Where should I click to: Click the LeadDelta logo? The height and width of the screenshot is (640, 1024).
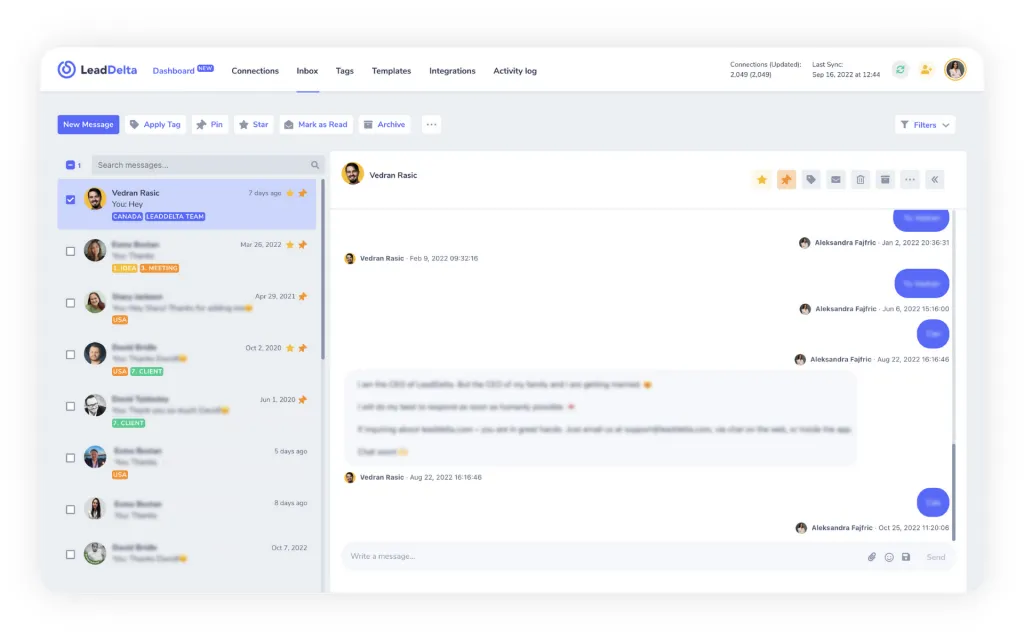point(97,69)
